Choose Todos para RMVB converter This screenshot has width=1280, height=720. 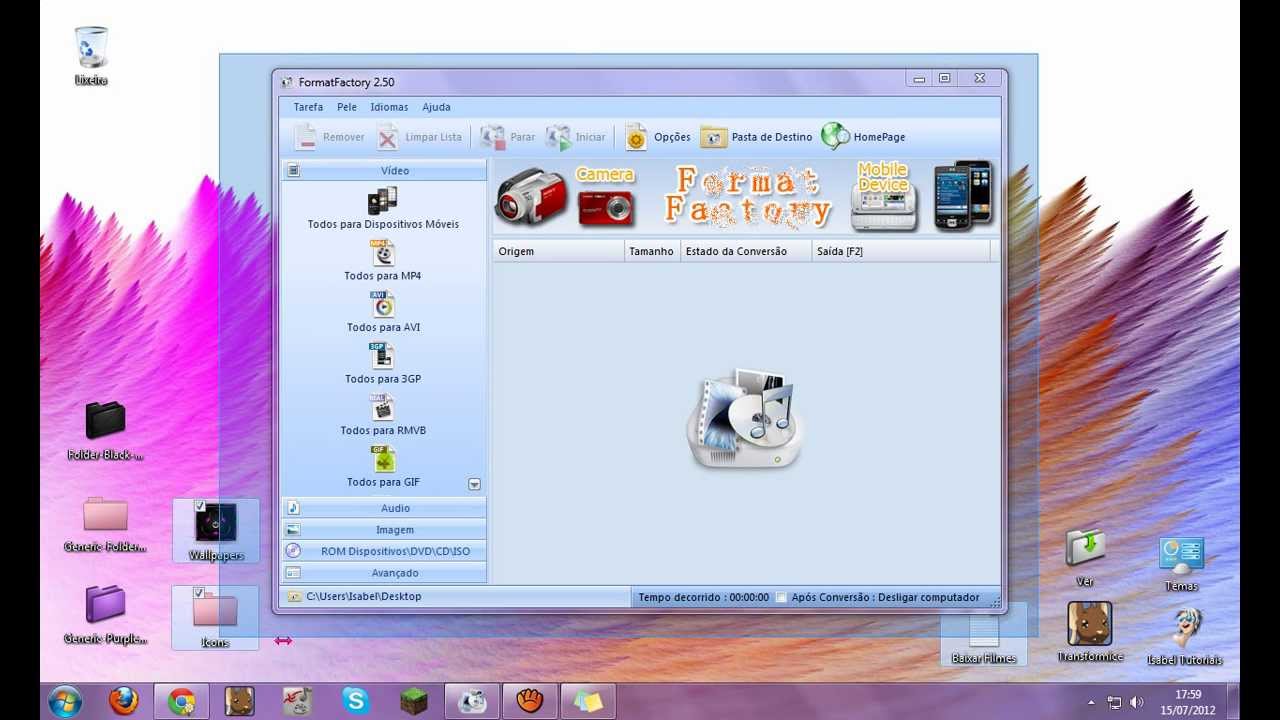coord(383,415)
